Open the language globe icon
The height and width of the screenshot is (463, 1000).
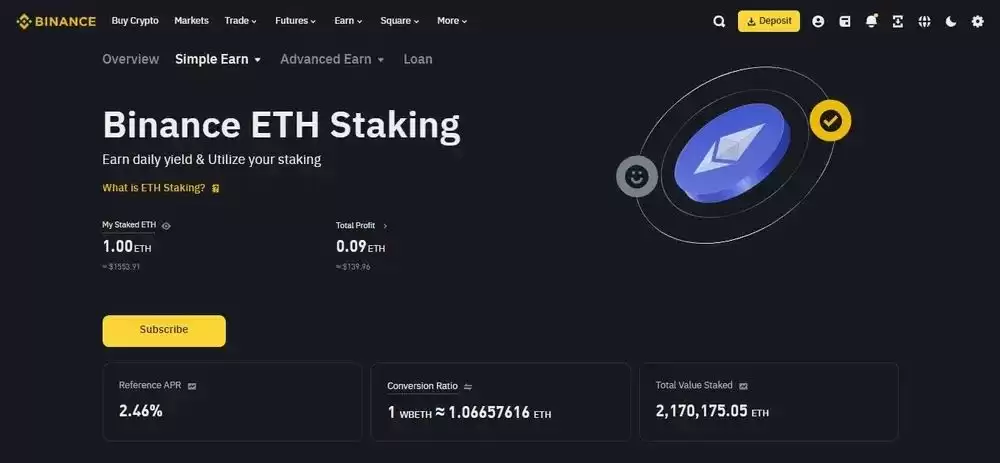[925, 21]
